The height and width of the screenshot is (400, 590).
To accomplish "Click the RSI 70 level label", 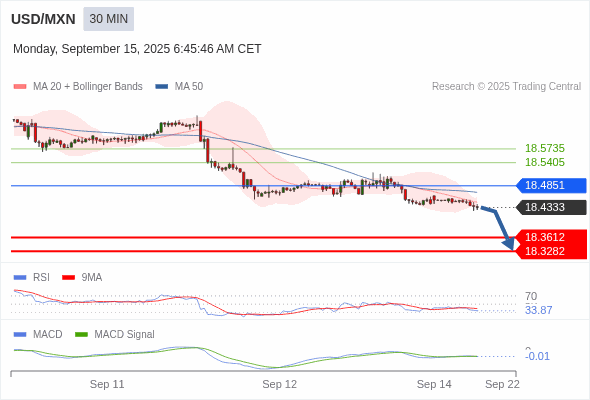I will tap(531, 296).
